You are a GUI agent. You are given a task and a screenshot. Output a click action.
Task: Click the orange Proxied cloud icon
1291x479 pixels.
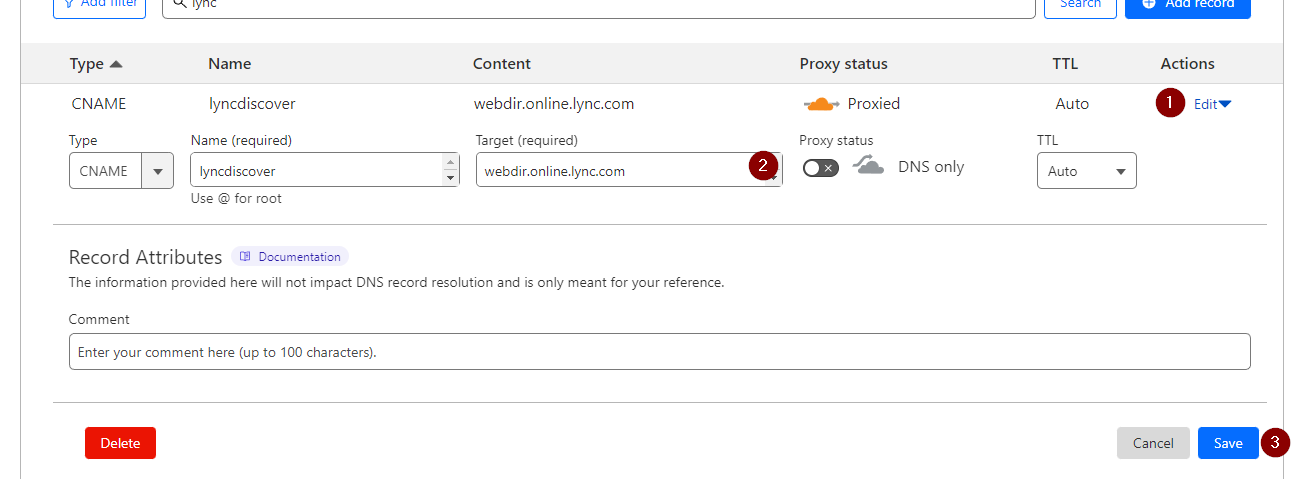[x=821, y=104]
